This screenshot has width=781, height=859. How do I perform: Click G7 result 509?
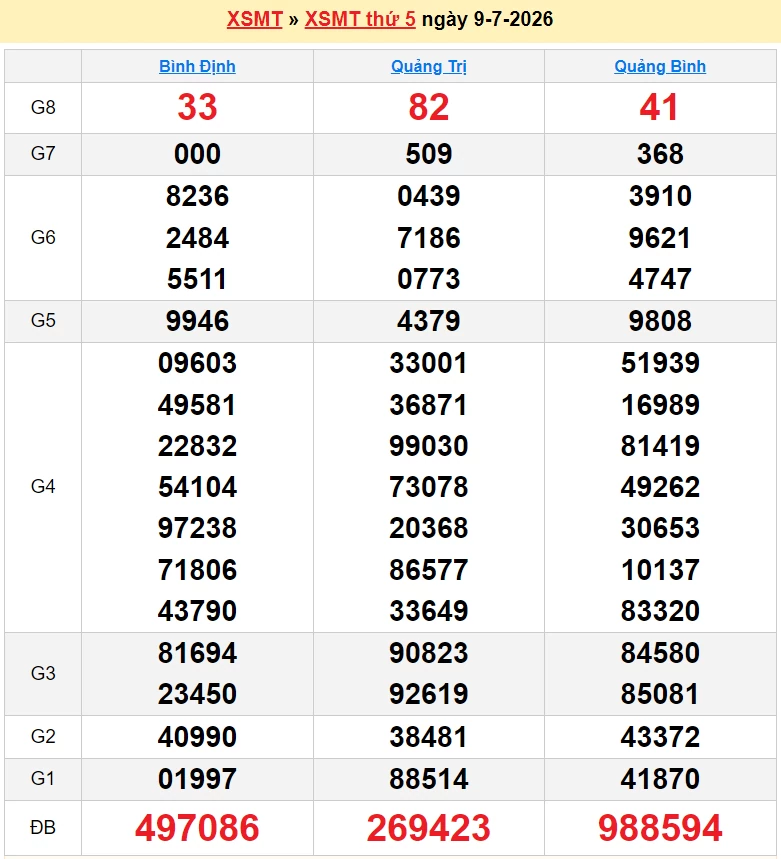click(429, 154)
